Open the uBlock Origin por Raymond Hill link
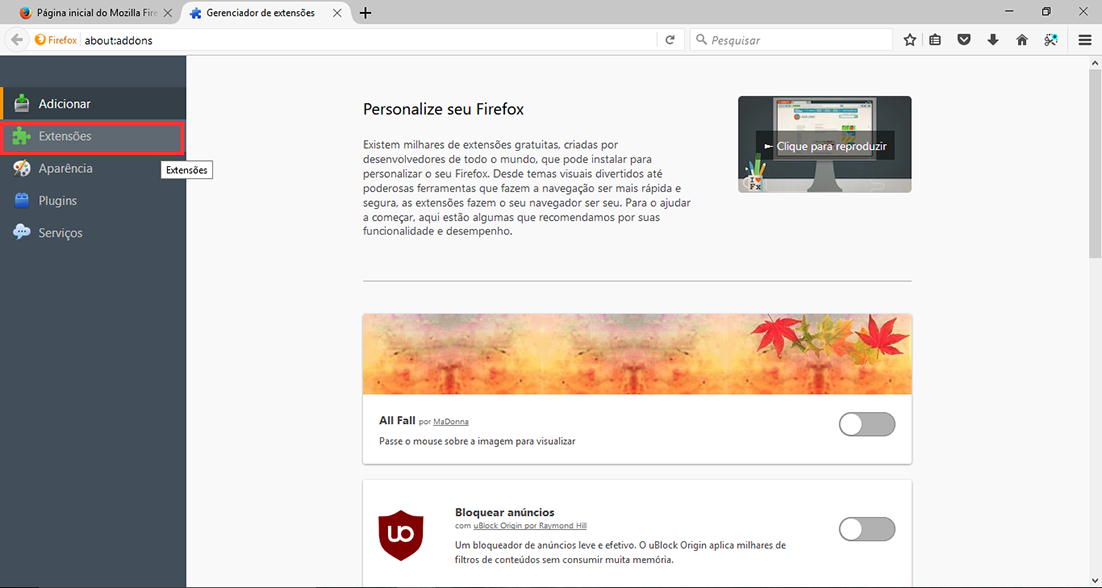Image resolution: width=1102 pixels, height=588 pixels. [530, 525]
